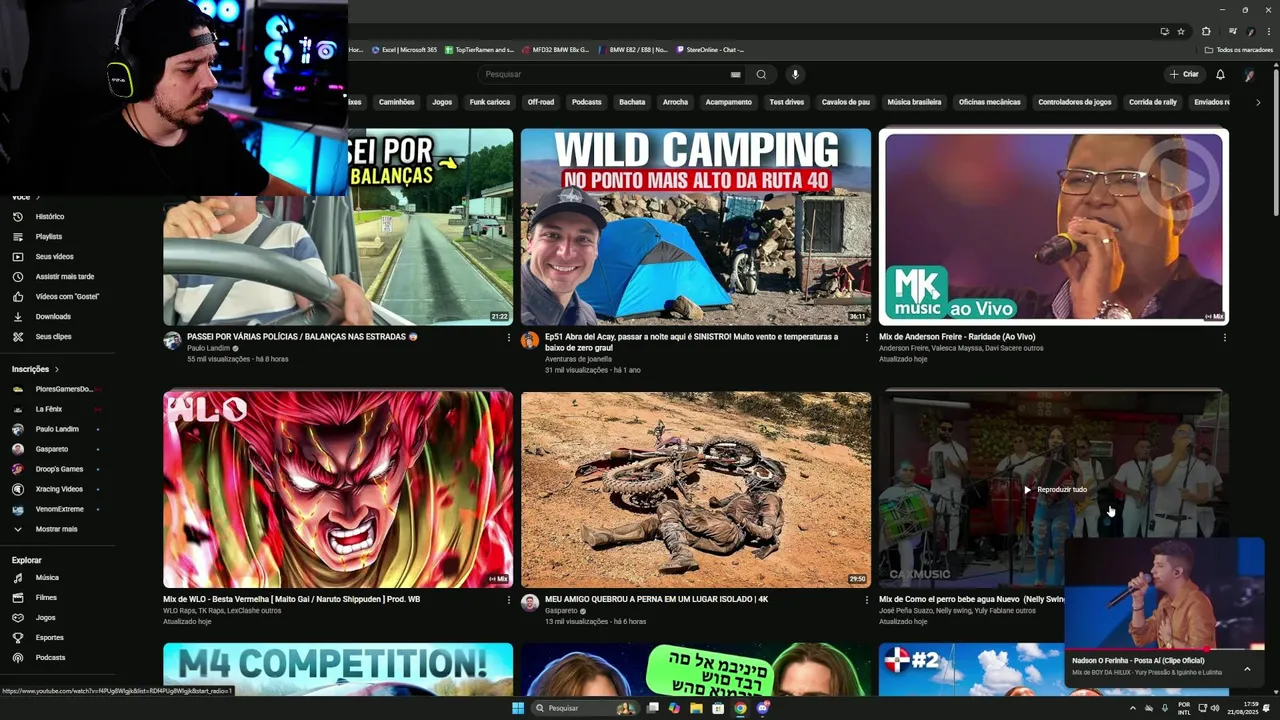Select the Jogos filter chip

442,102
